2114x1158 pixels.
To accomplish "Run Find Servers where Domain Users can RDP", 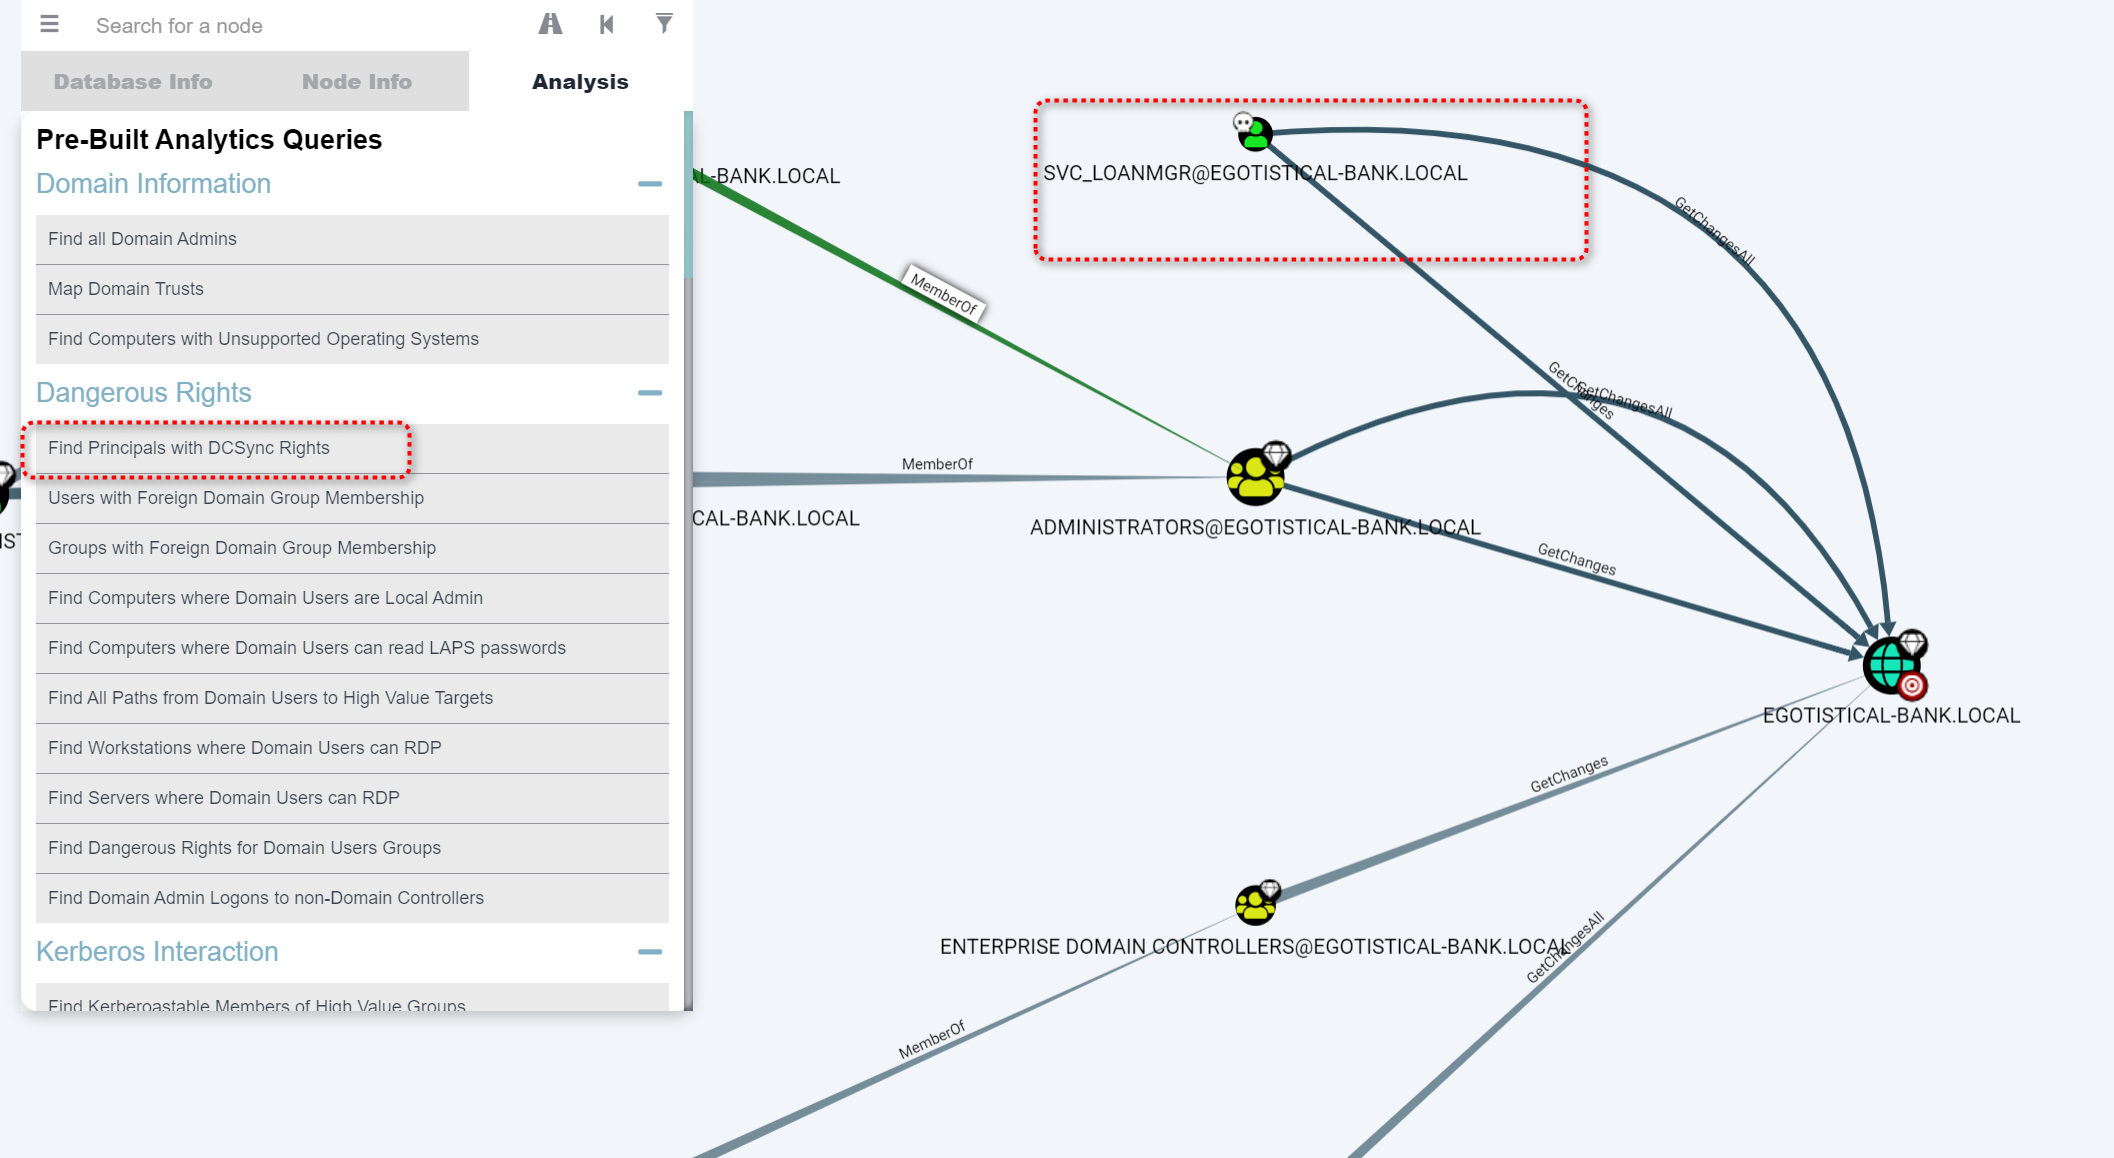I will [x=352, y=798].
